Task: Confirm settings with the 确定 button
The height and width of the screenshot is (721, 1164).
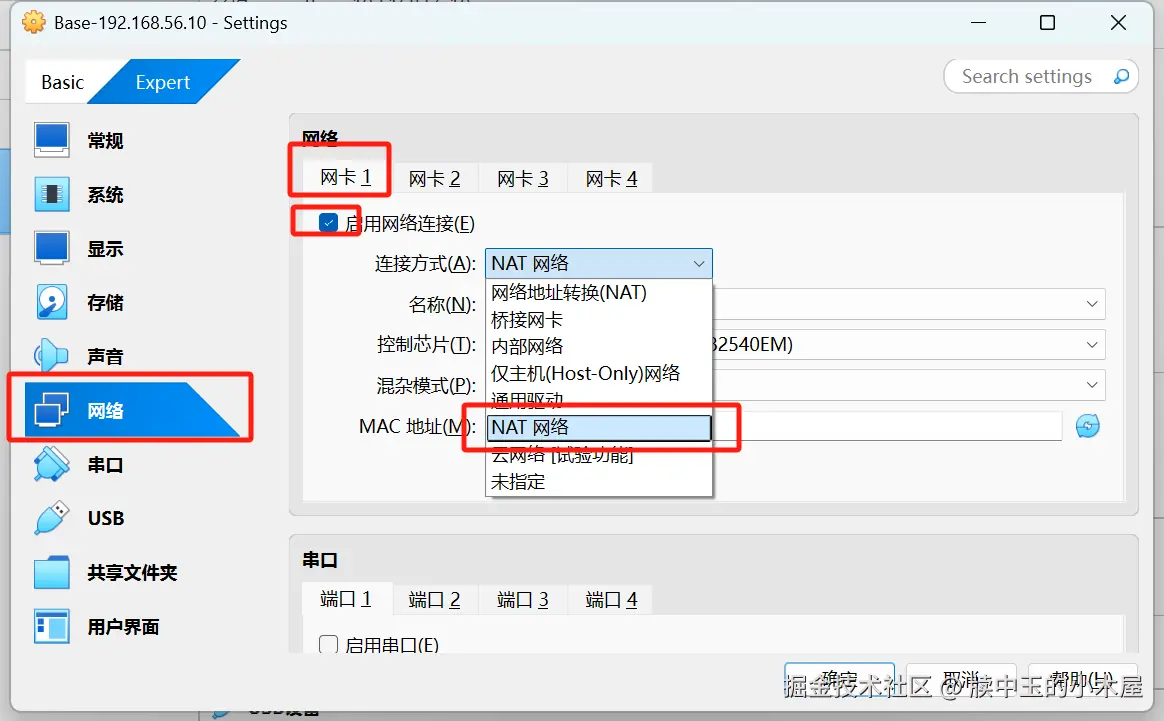Action: click(839, 677)
